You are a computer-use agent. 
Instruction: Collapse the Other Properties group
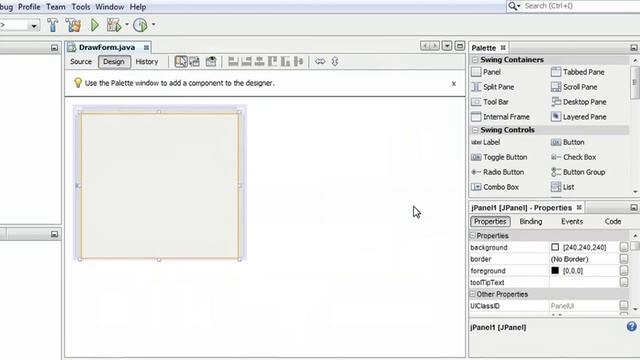(473, 294)
